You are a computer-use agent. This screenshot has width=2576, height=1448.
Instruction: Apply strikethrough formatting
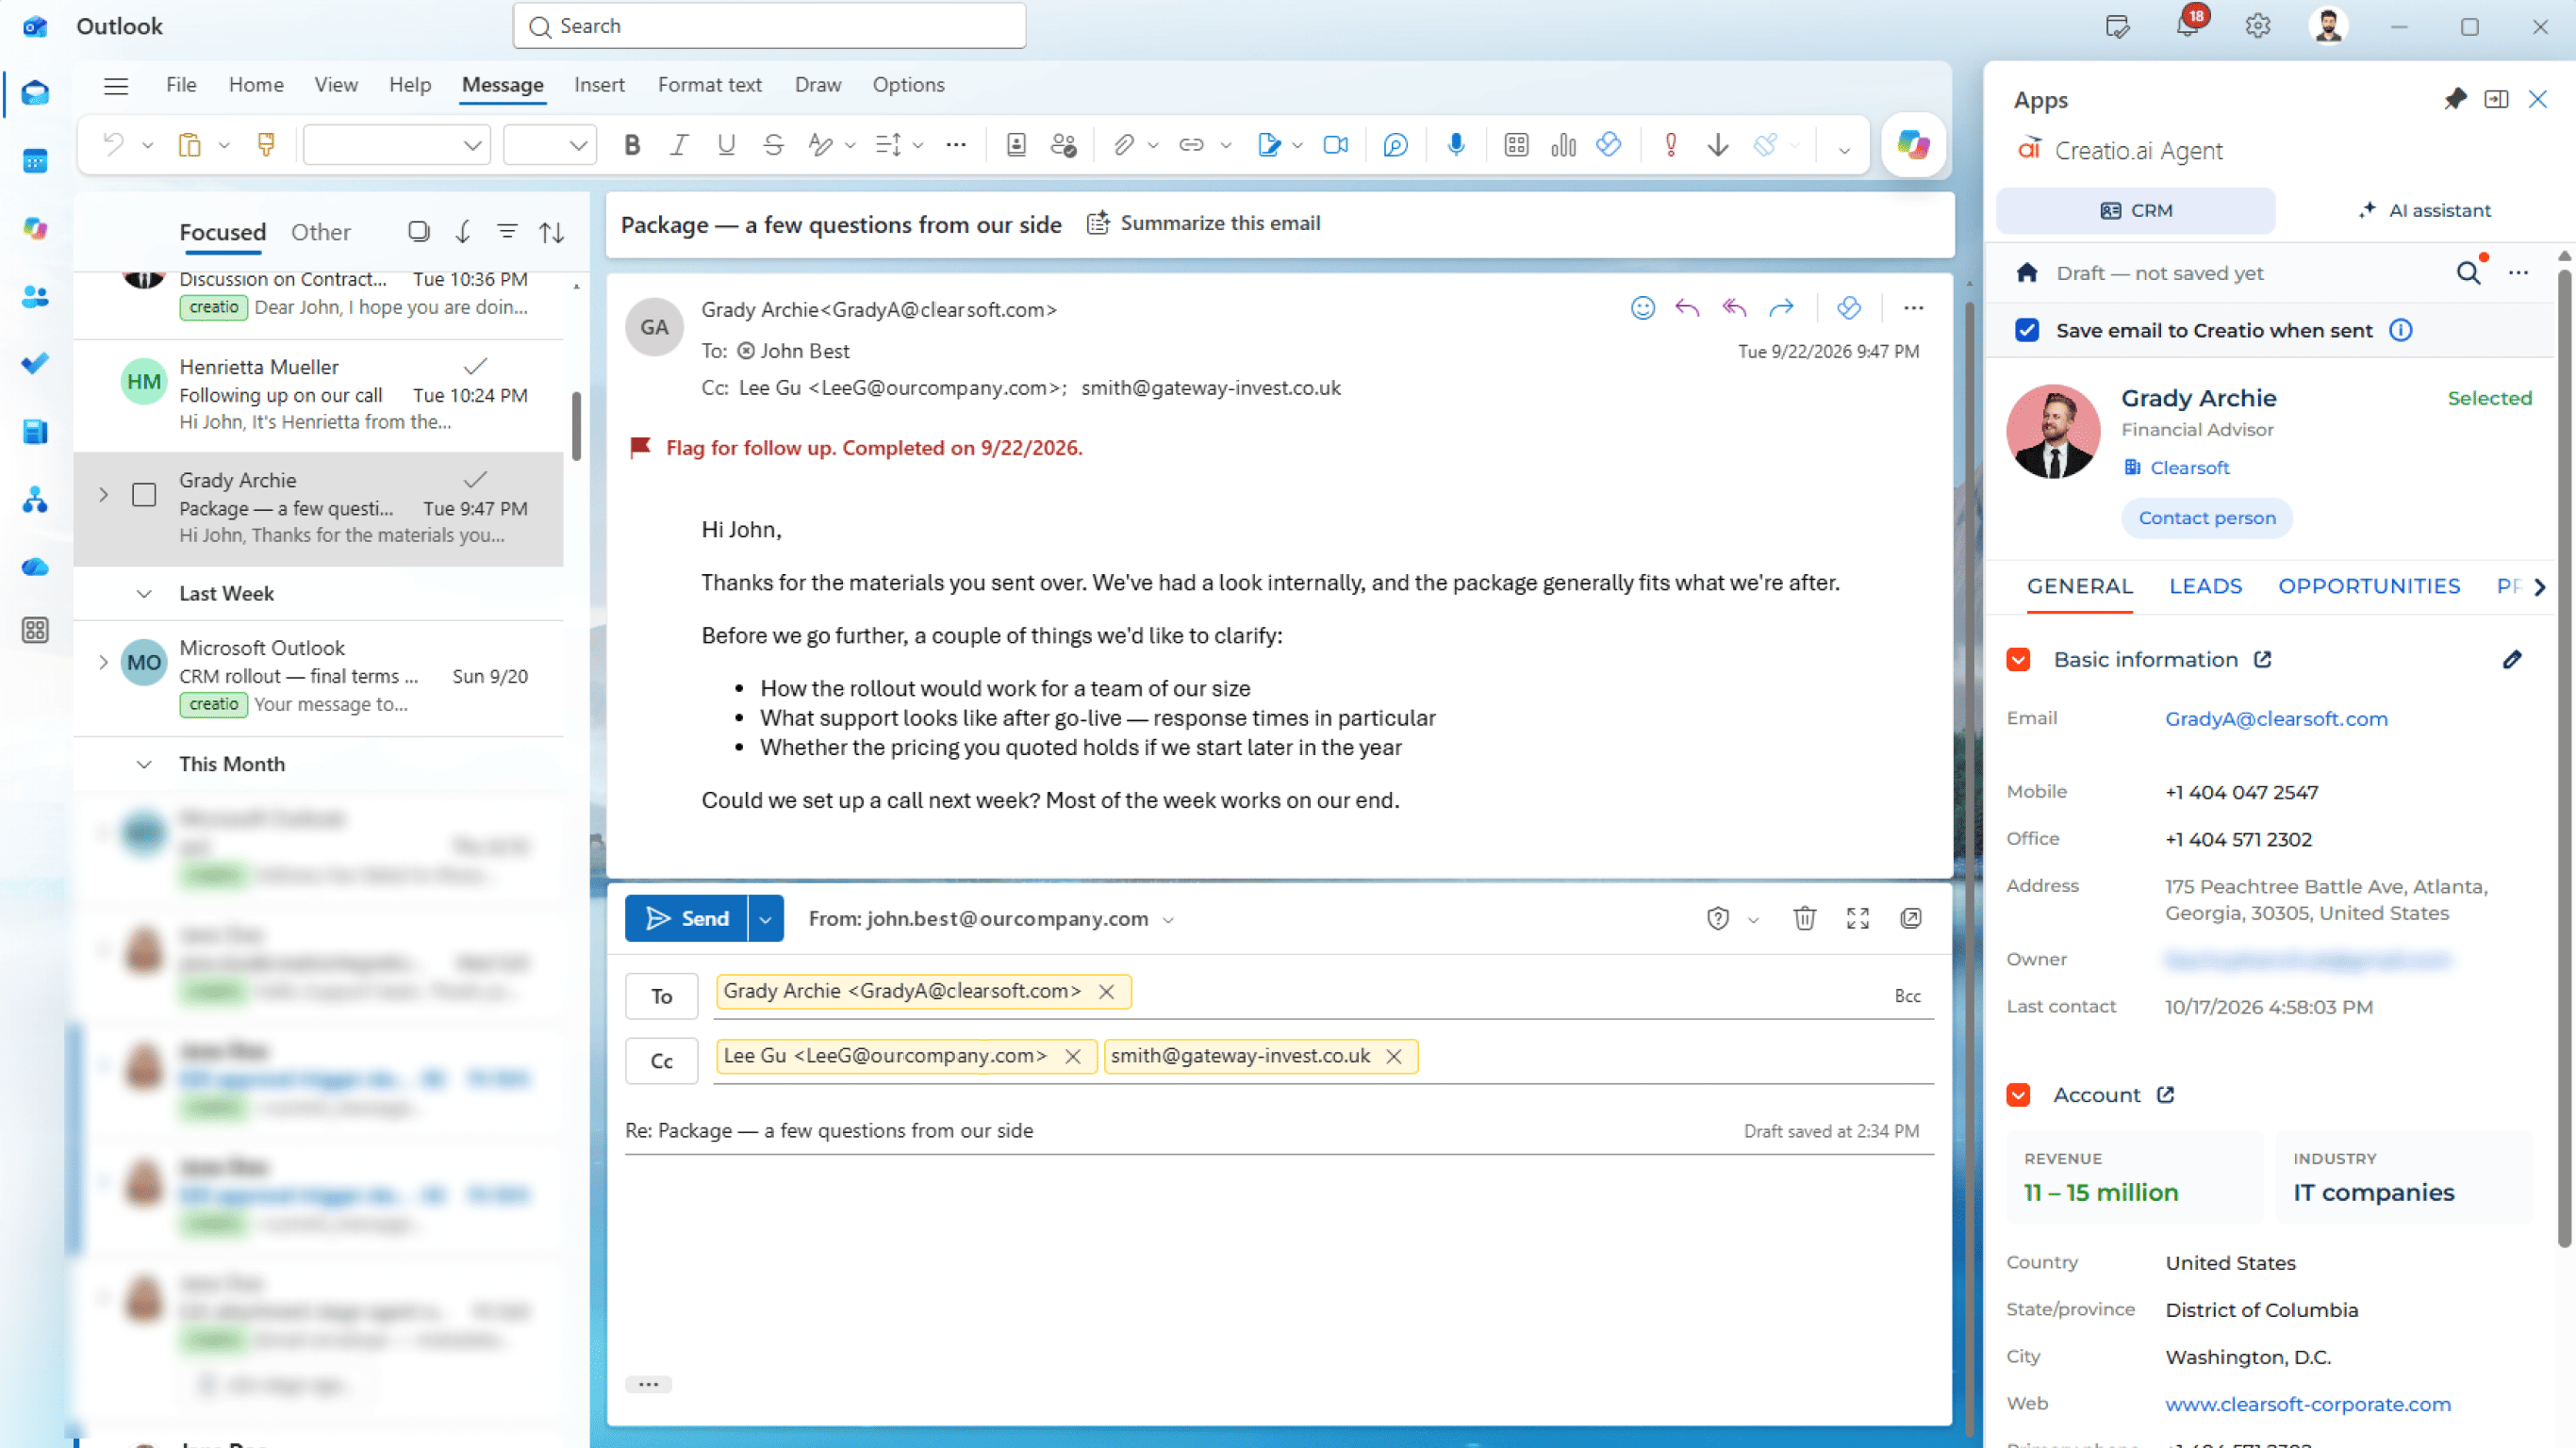click(773, 145)
